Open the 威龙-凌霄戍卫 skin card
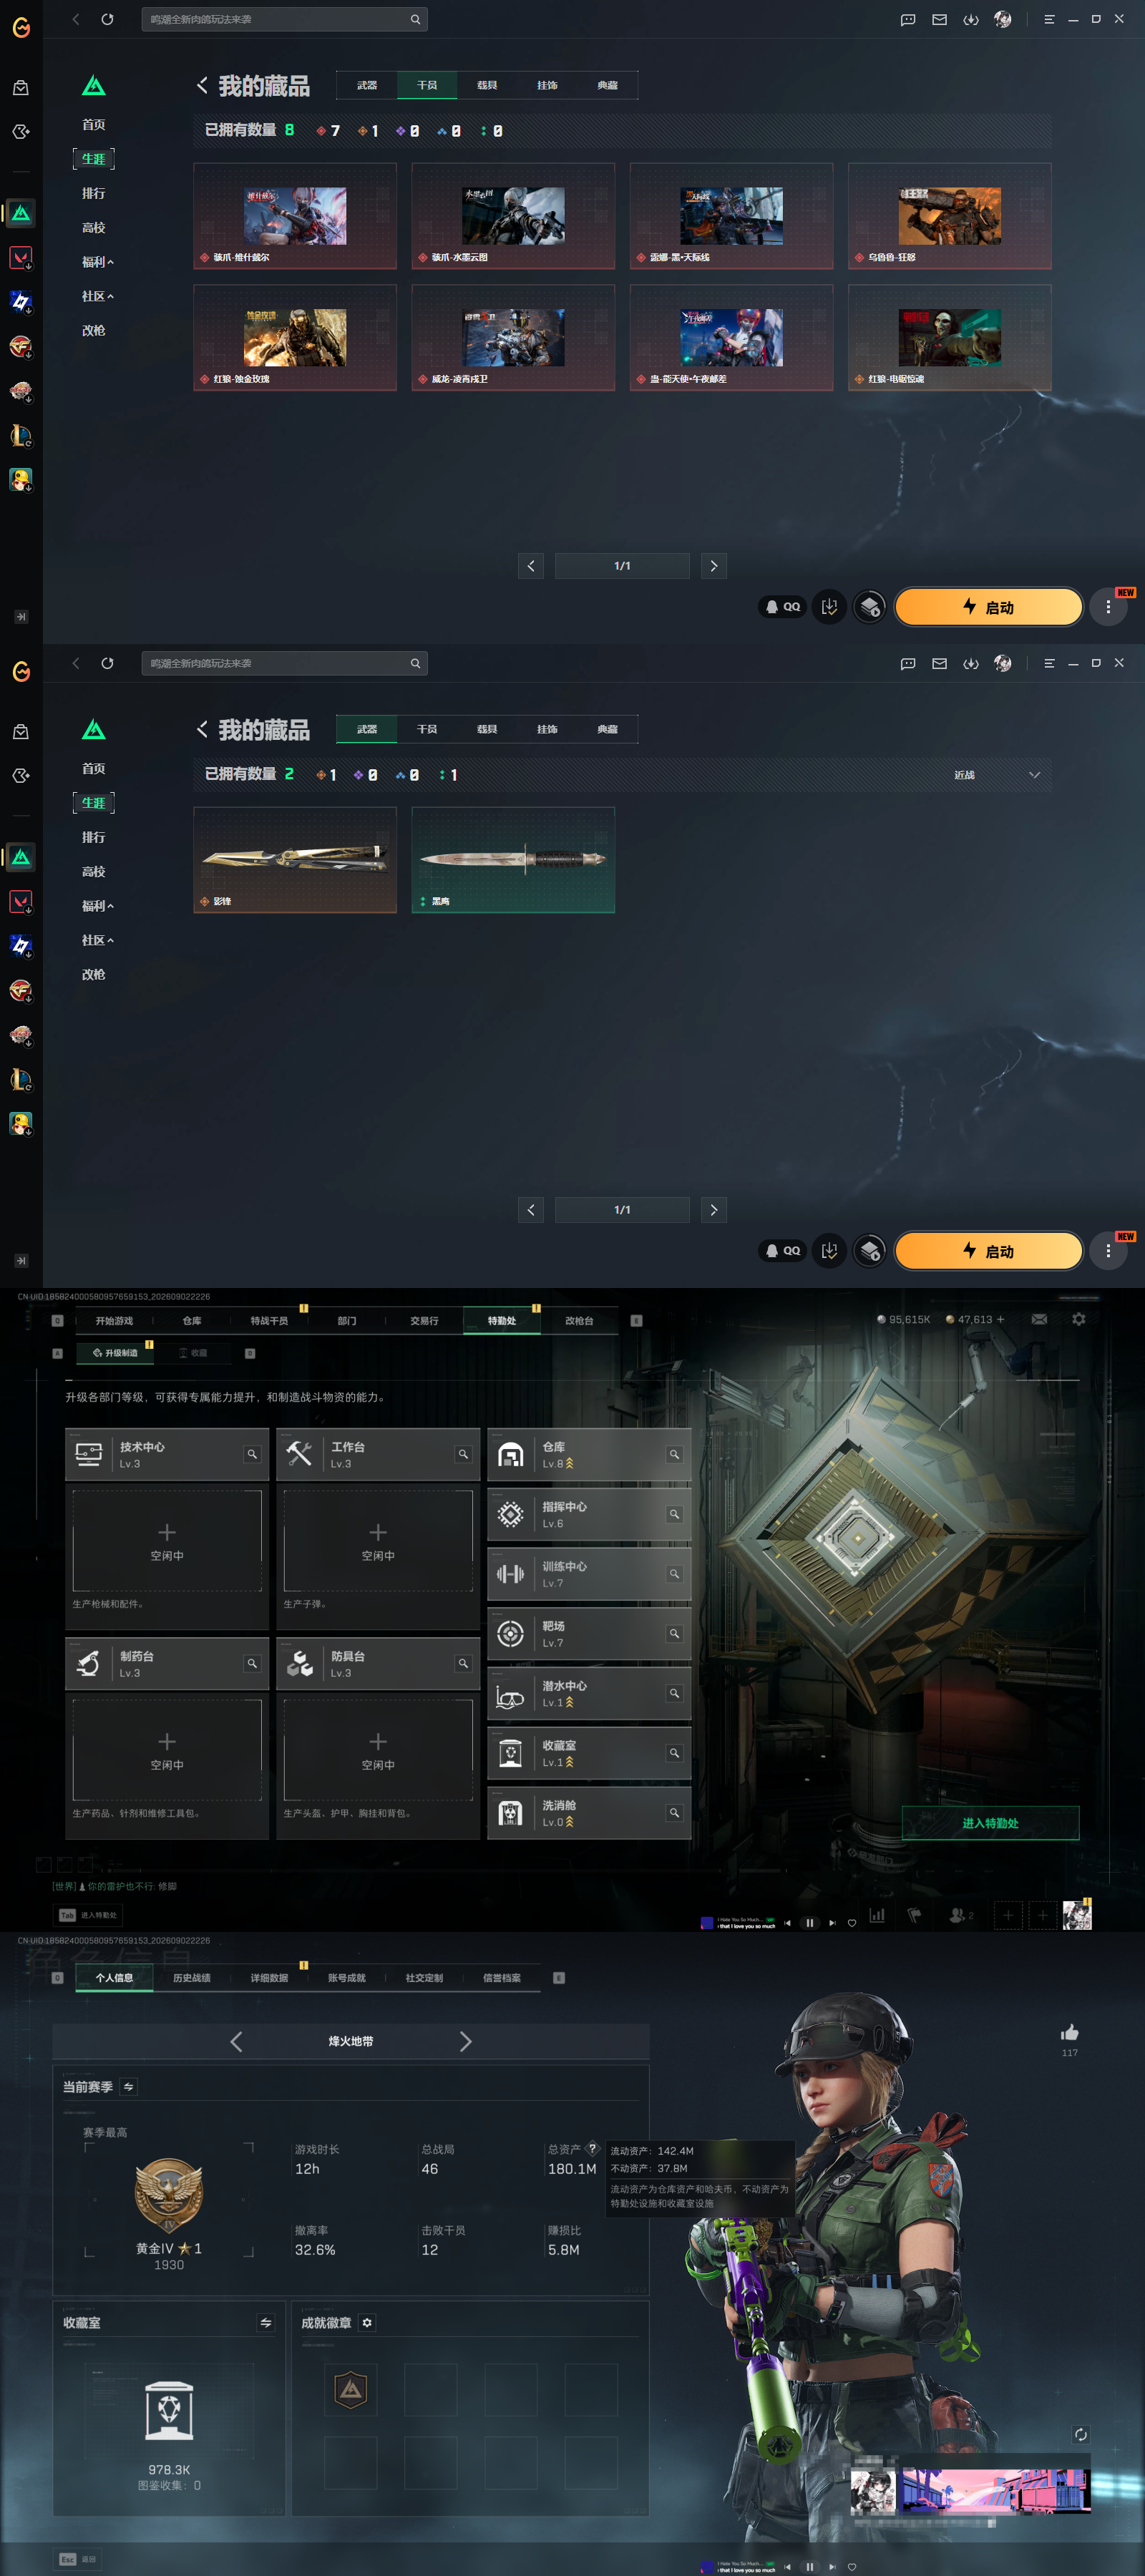 (513, 338)
